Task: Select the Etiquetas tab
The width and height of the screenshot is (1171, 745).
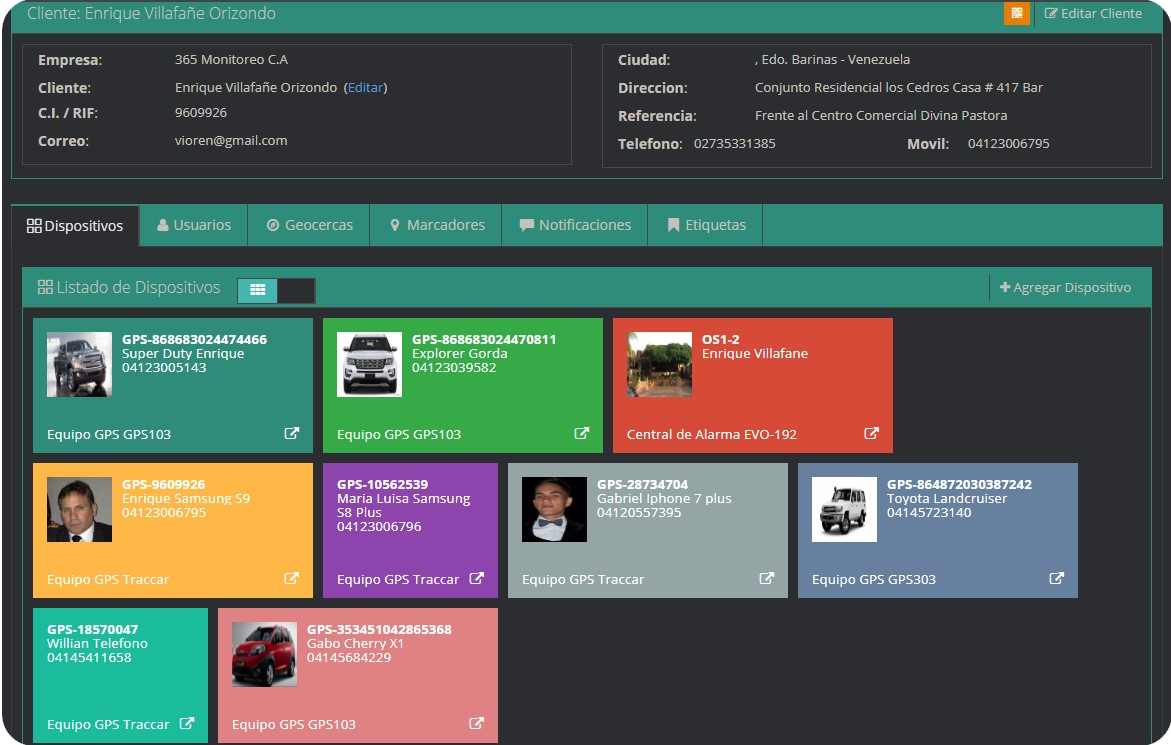Action: tap(706, 225)
